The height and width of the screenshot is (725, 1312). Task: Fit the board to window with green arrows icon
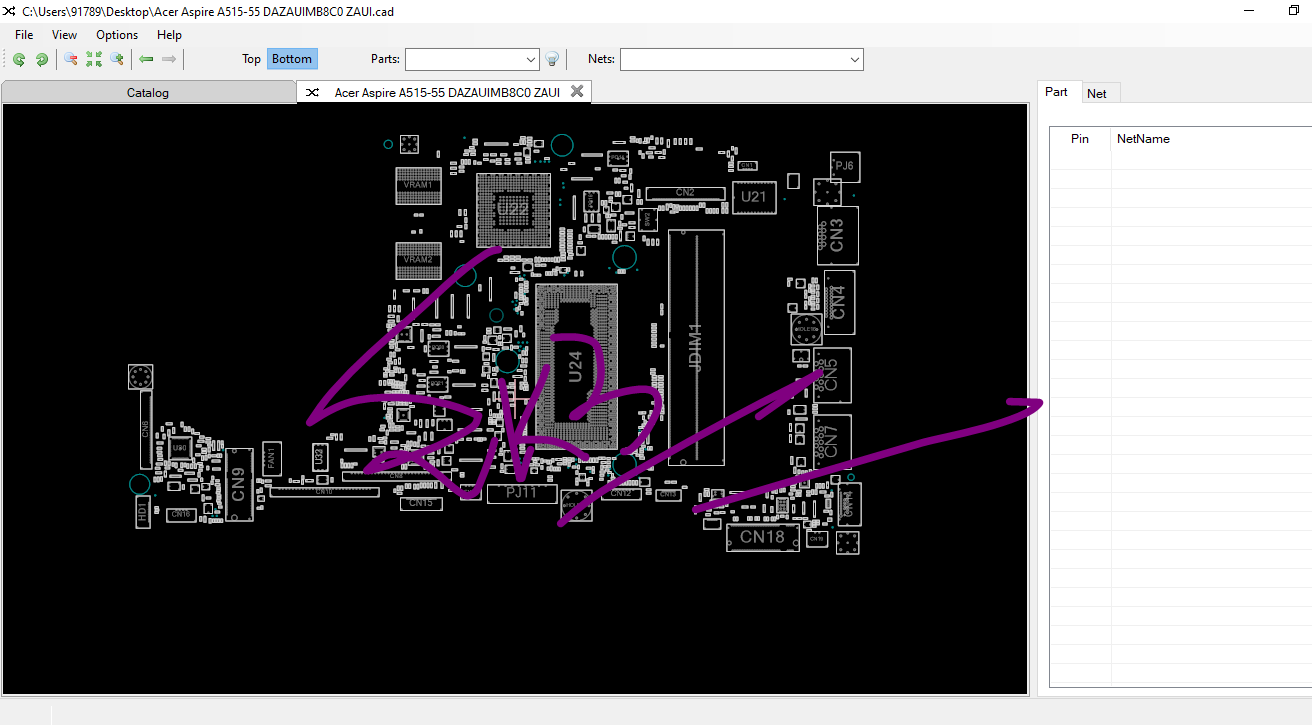[x=94, y=60]
